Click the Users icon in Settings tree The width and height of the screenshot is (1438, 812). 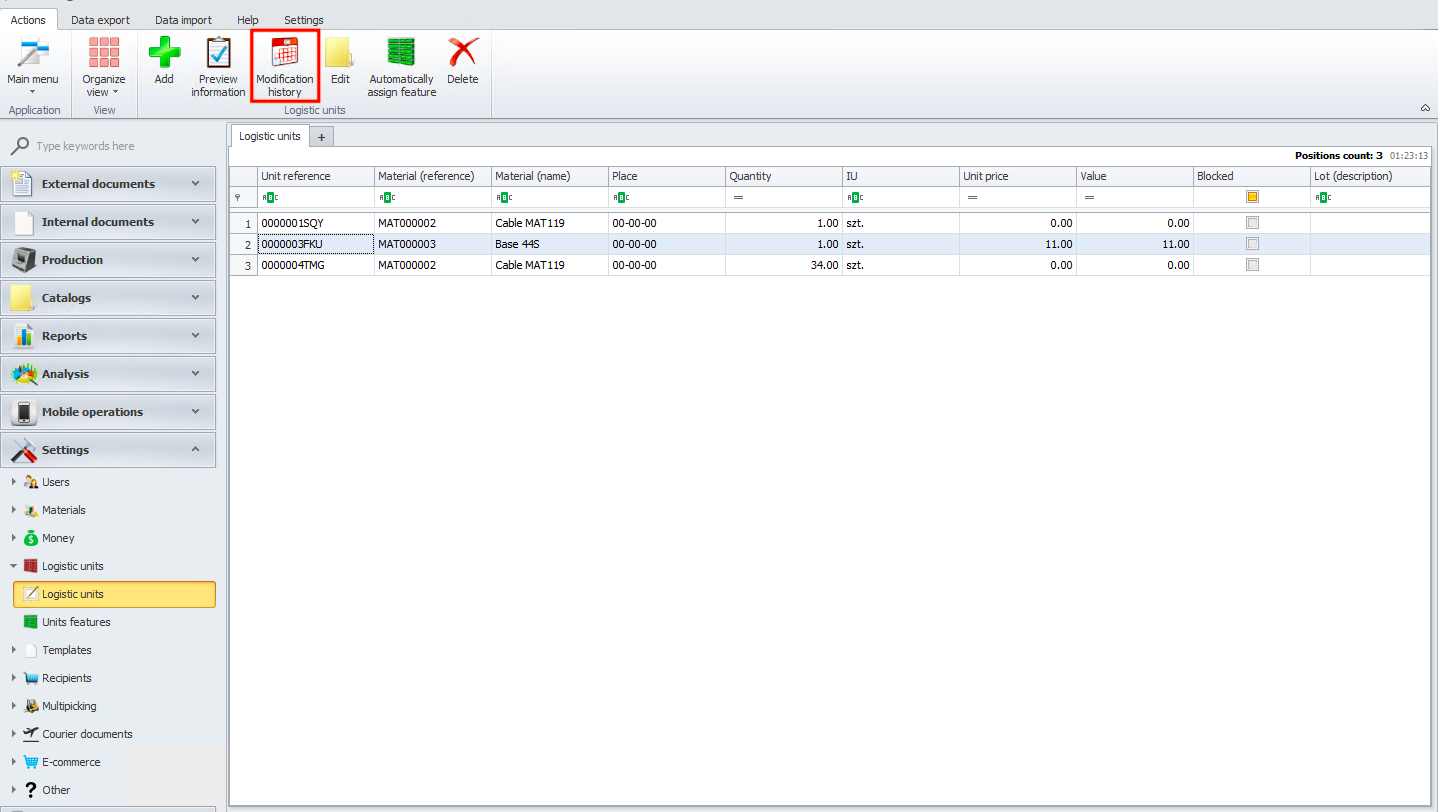point(31,482)
